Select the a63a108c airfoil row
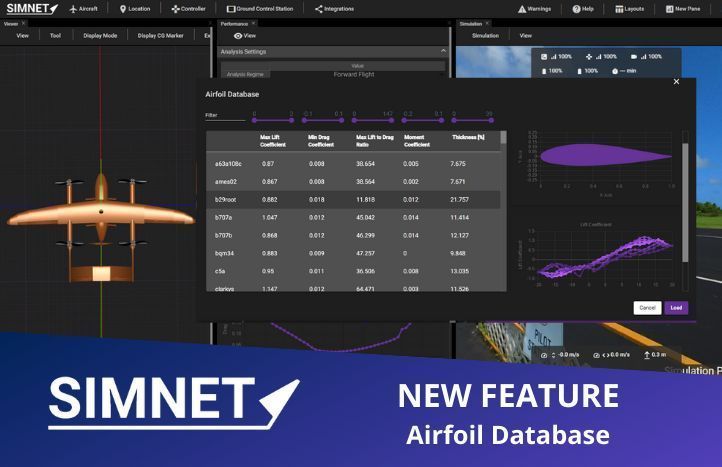 [x=353, y=163]
